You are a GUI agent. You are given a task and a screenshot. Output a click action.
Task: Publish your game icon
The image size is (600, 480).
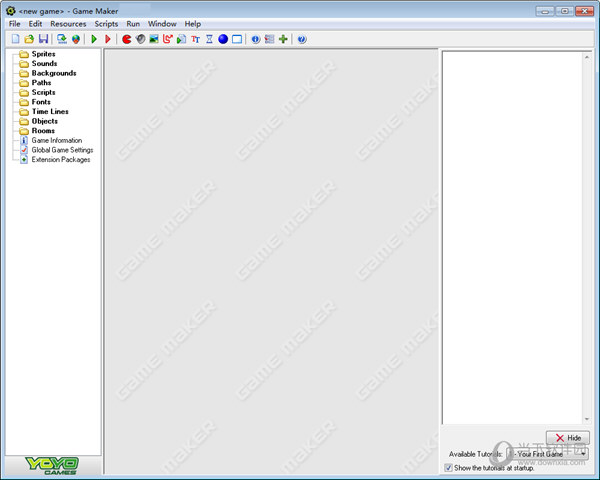pos(76,39)
